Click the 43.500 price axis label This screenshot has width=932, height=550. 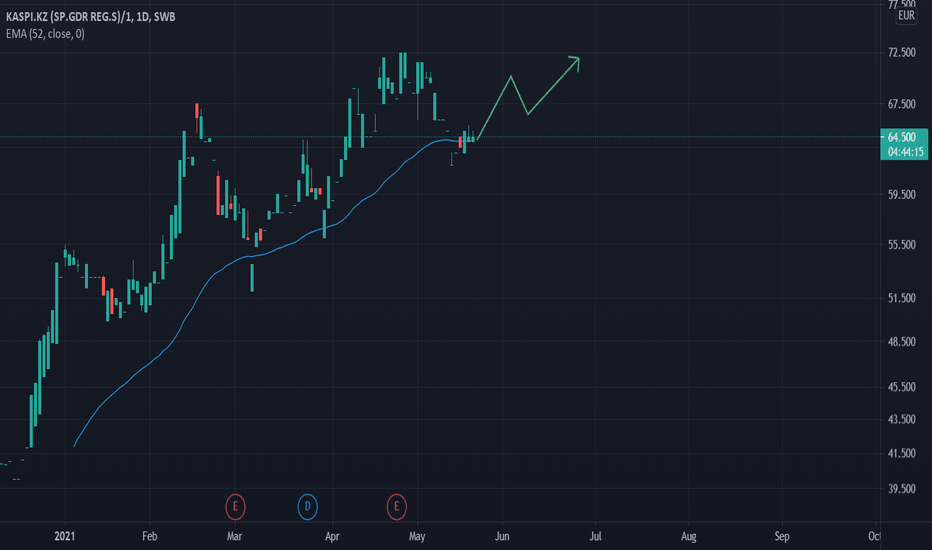point(902,419)
